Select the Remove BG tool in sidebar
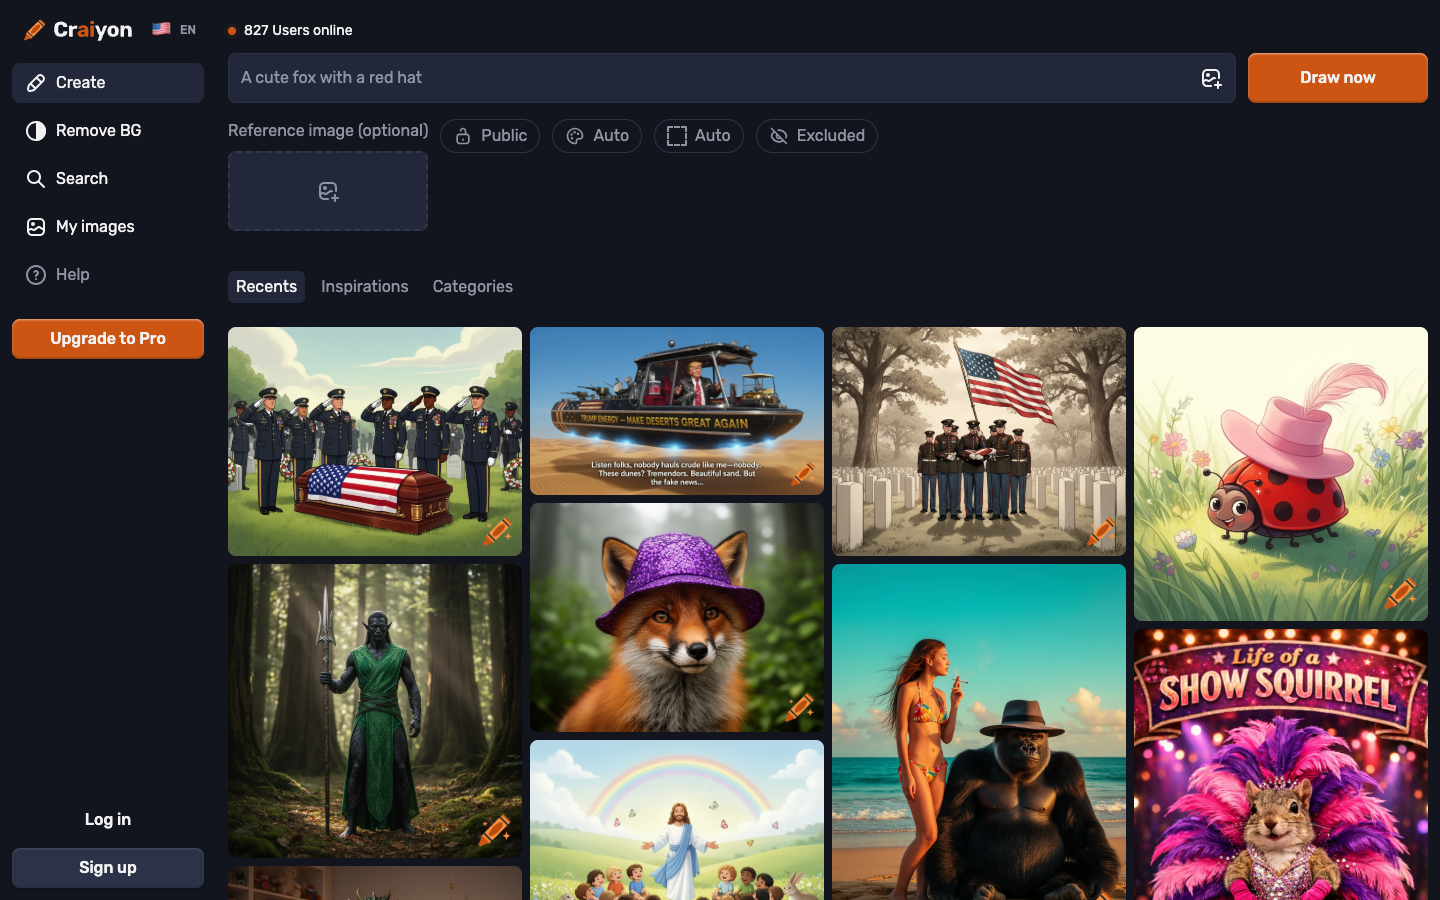The width and height of the screenshot is (1440, 900). (x=96, y=130)
